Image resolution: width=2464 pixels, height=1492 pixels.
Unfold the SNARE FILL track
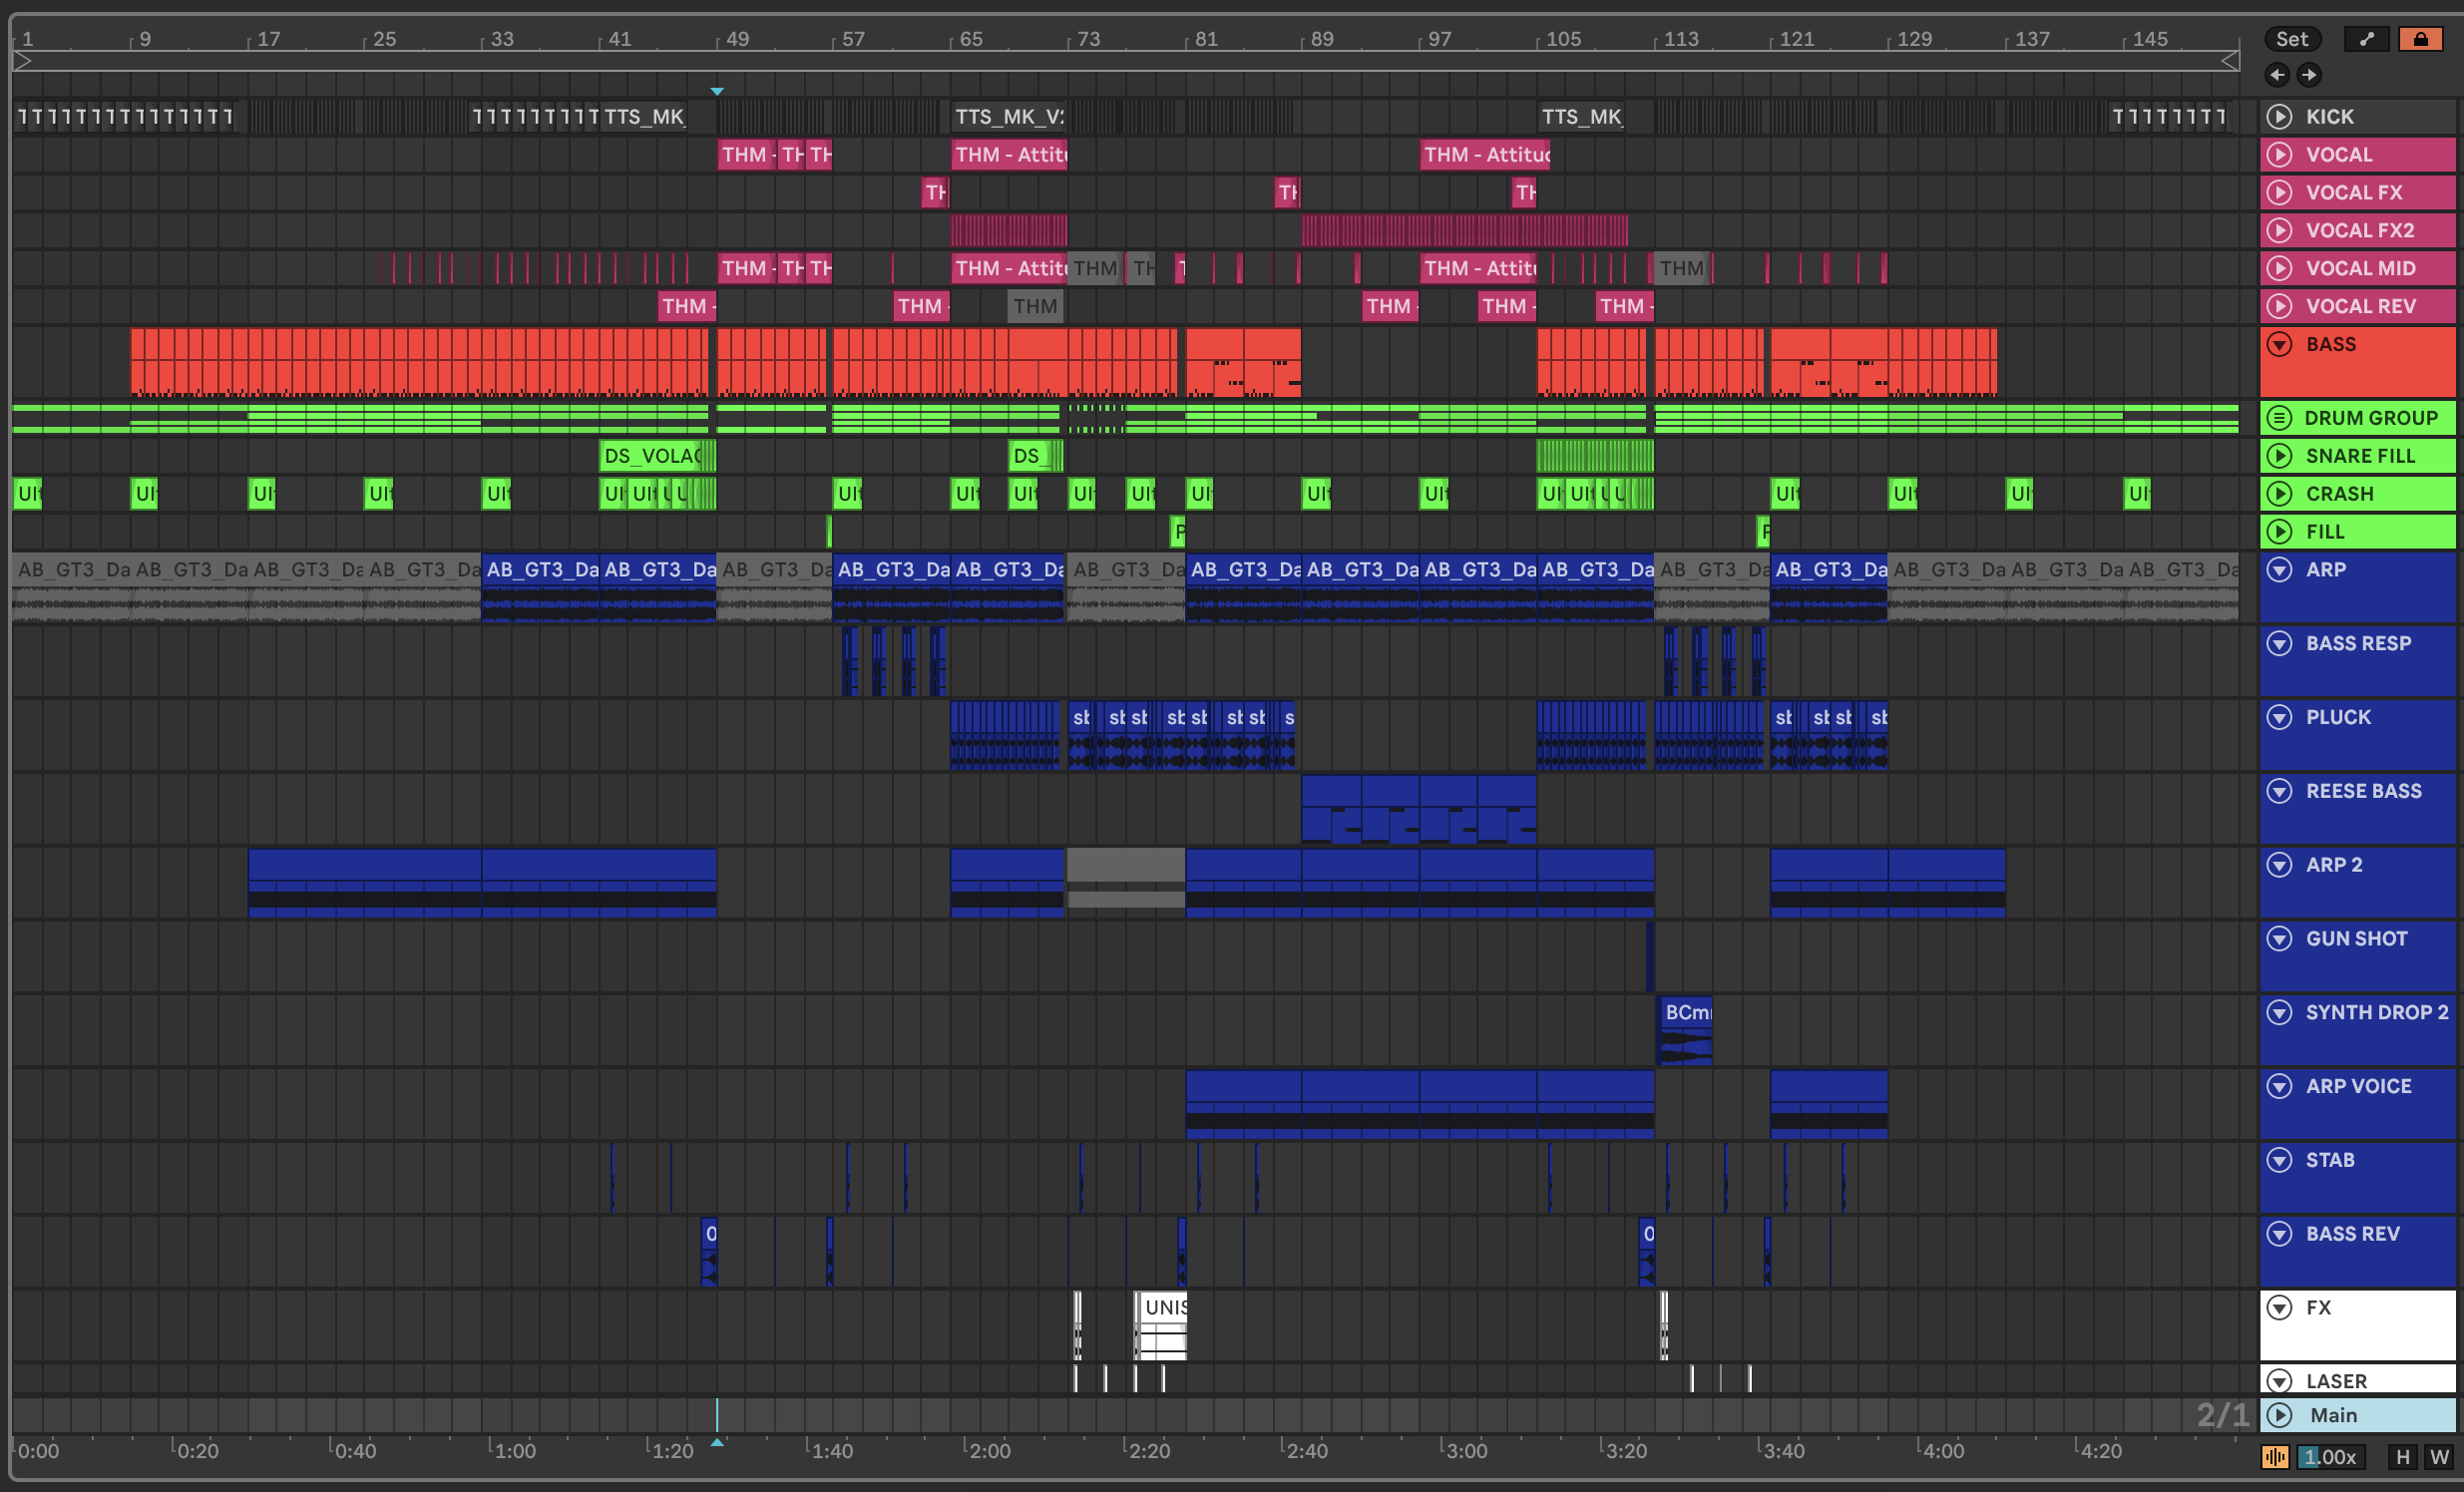click(2279, 456)
